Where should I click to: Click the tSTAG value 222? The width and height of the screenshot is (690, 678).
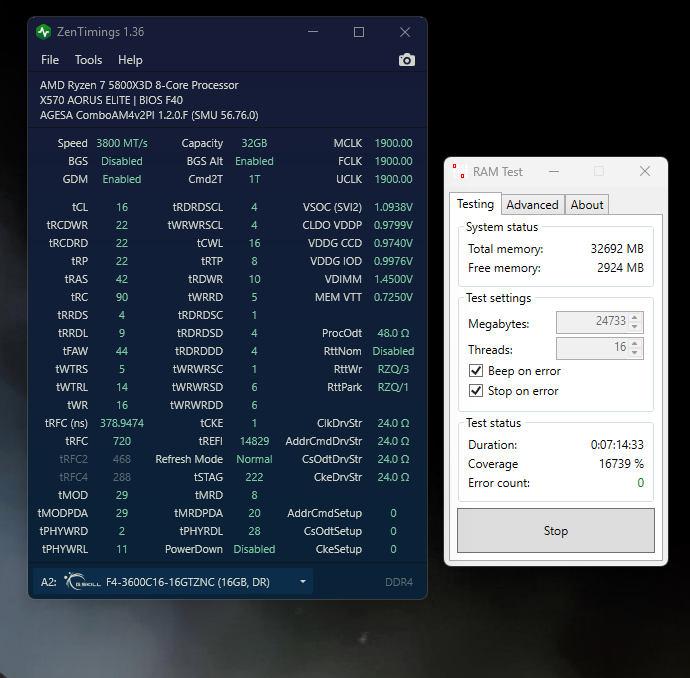pyautogui.click(x=254, y=477)
